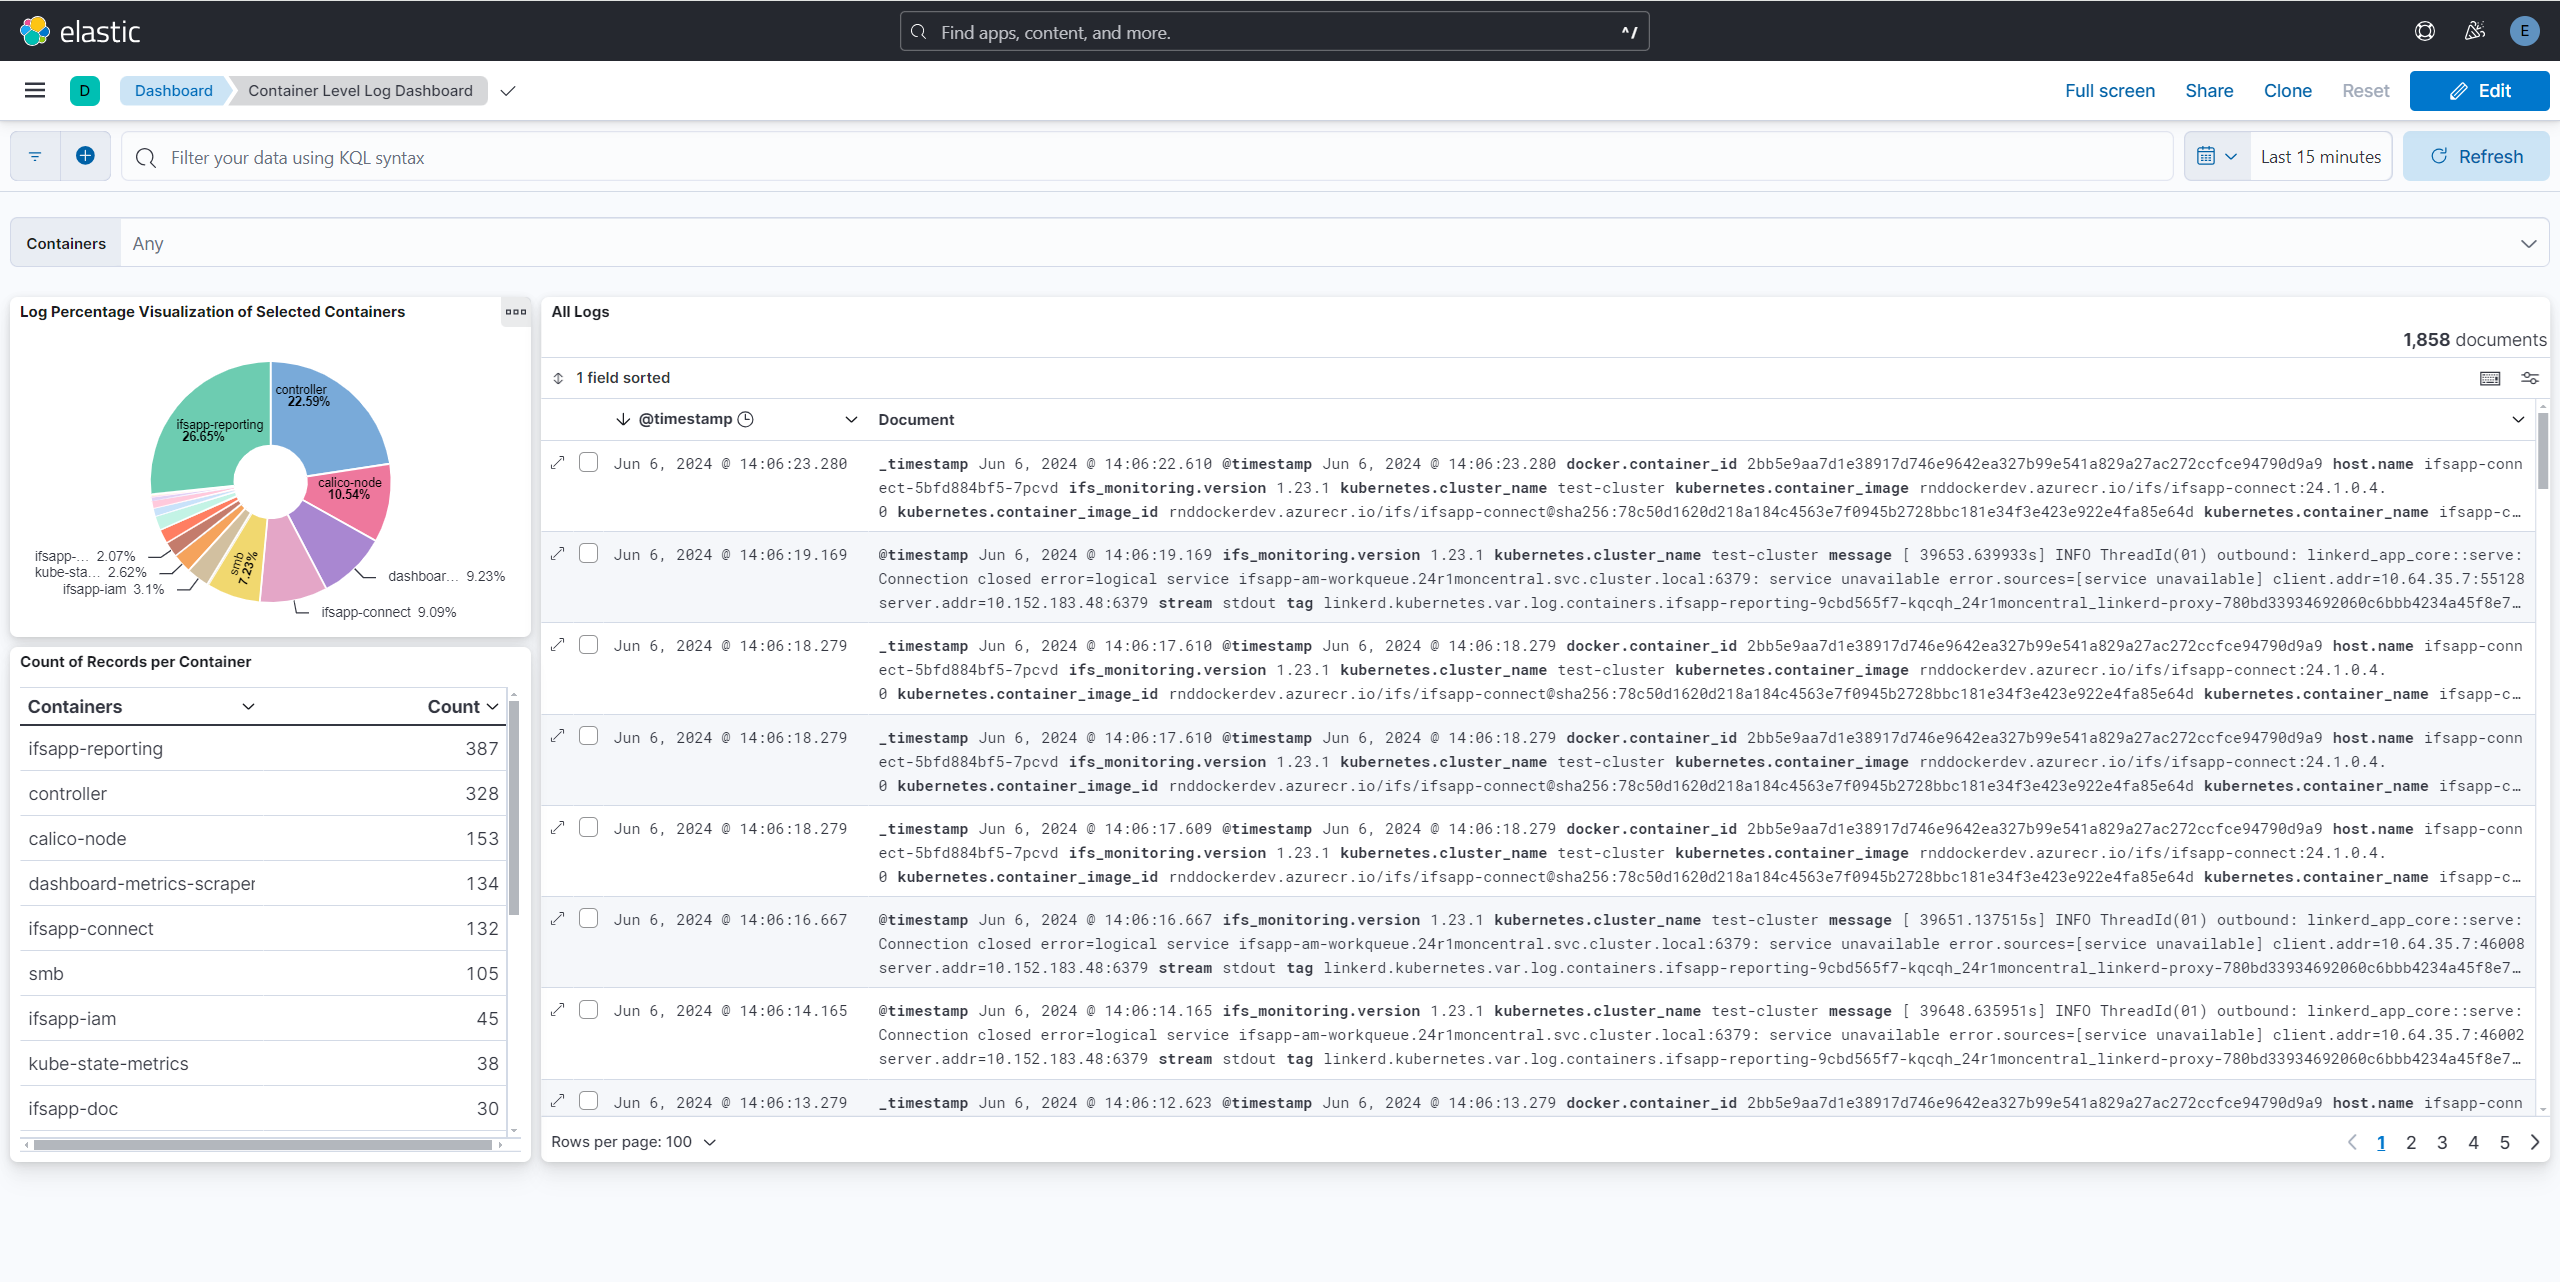Switch to the Dashboard breadcrumb

173,90
